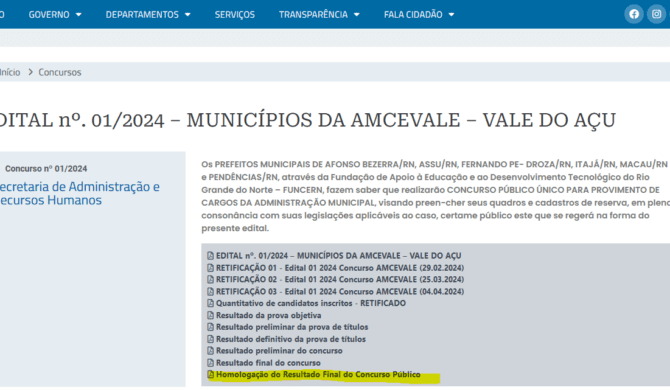Expand the TRANSPARÊNCIA dropdown arrow
The height and width of the screenshot is (390, 670).
[357, 15]
